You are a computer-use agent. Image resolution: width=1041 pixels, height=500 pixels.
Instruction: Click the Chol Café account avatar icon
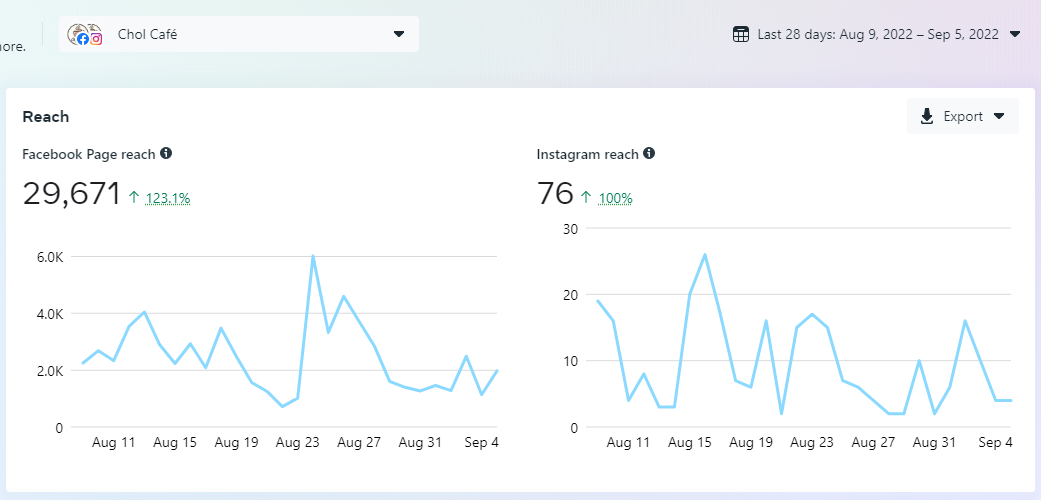(85, 34)
